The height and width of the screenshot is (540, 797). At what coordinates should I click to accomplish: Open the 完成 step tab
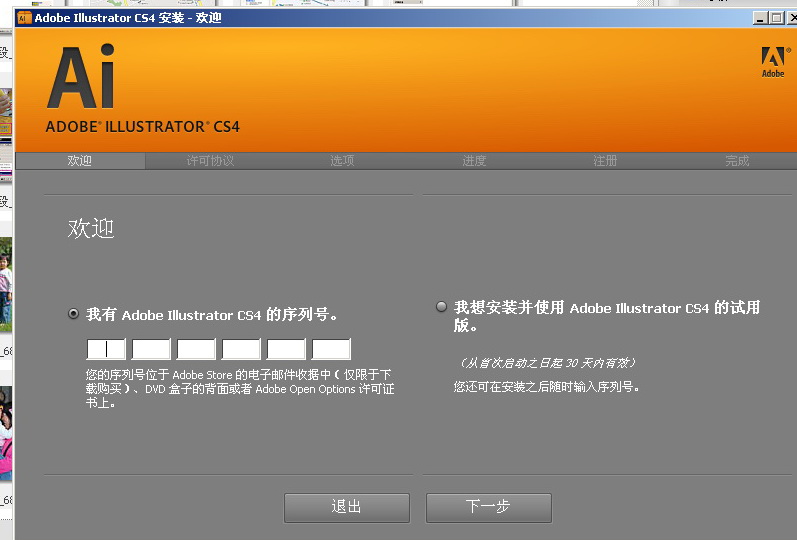click(737, 161)
